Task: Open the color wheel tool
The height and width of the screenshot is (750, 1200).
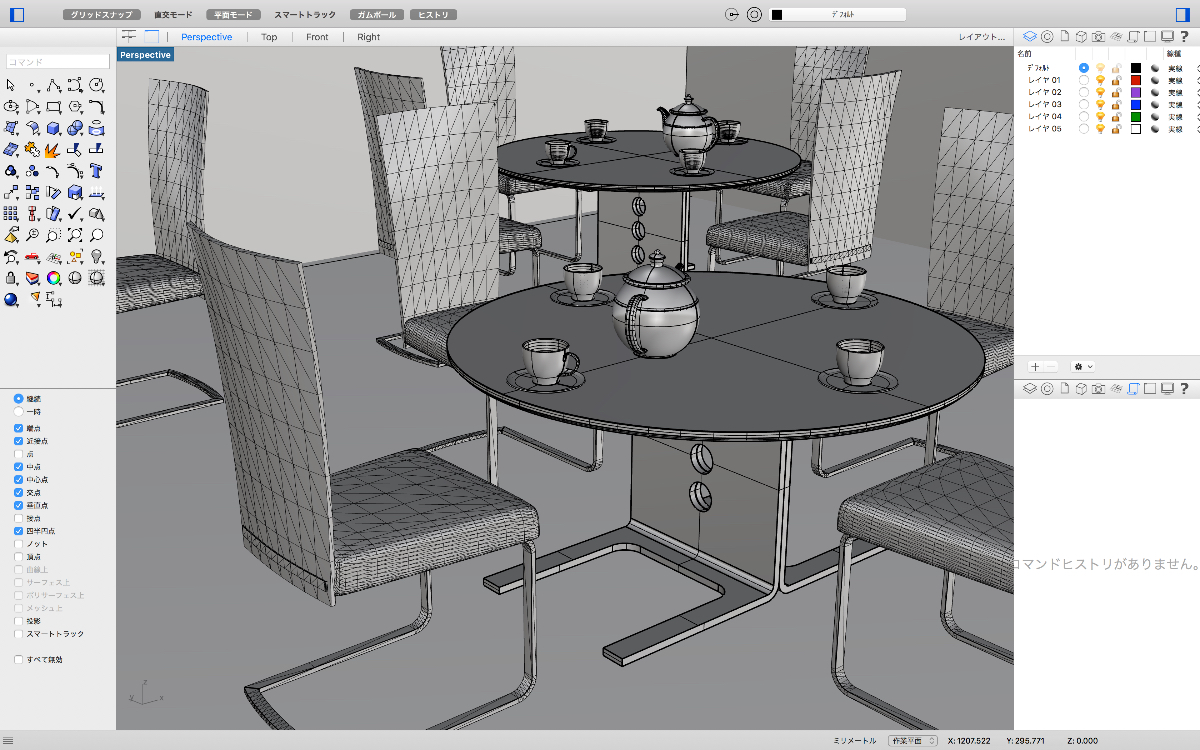Action: click(54, 278)
